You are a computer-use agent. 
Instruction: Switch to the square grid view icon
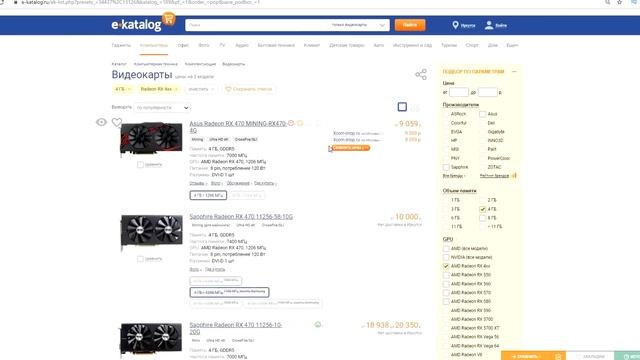click(402, 107)
